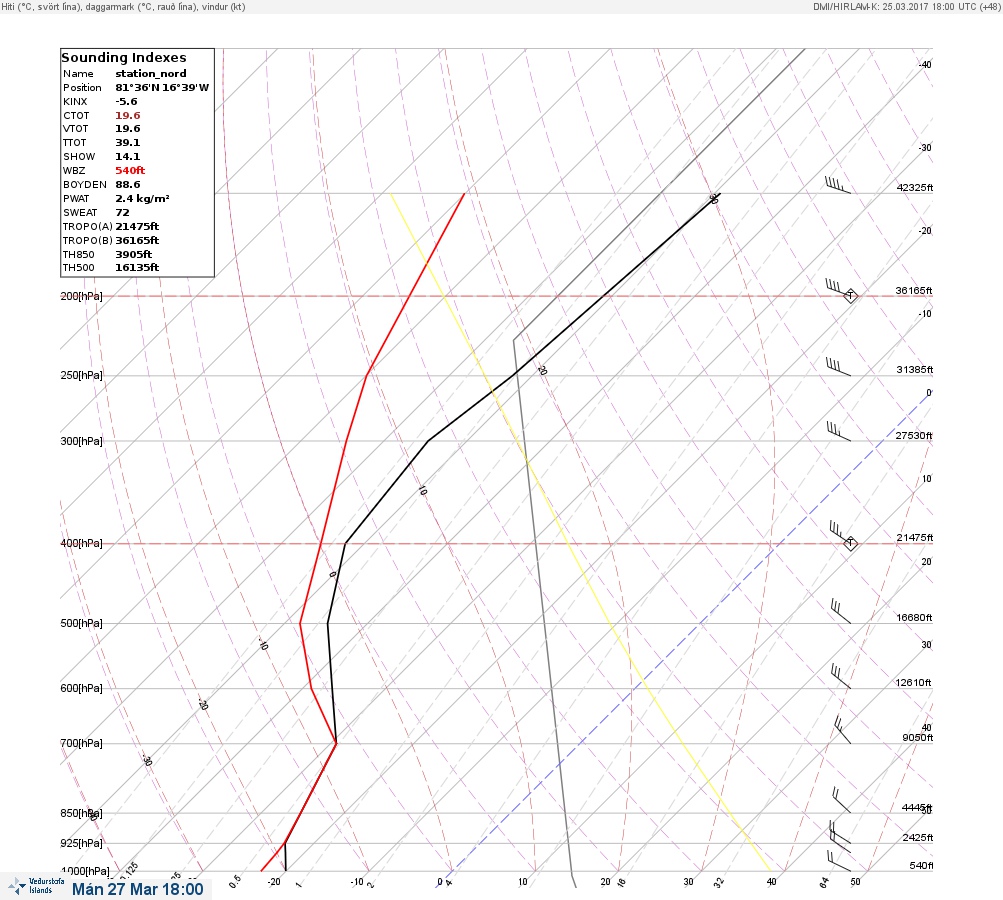Viewport: 1003px width, 900px height.
Task: Click the wind barb at 27530ft
Action: 839,432
